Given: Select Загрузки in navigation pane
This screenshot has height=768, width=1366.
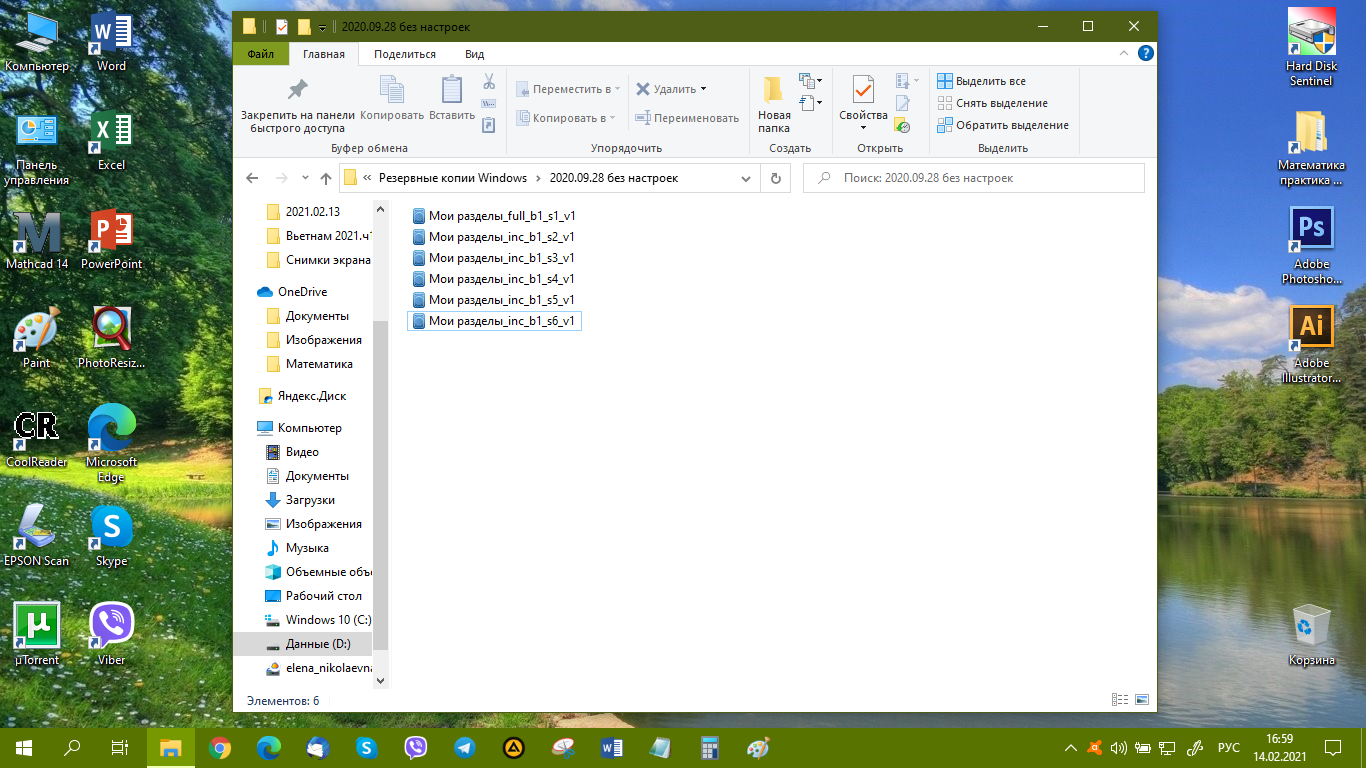Looking at the screenshot, I should coord(303,500).
